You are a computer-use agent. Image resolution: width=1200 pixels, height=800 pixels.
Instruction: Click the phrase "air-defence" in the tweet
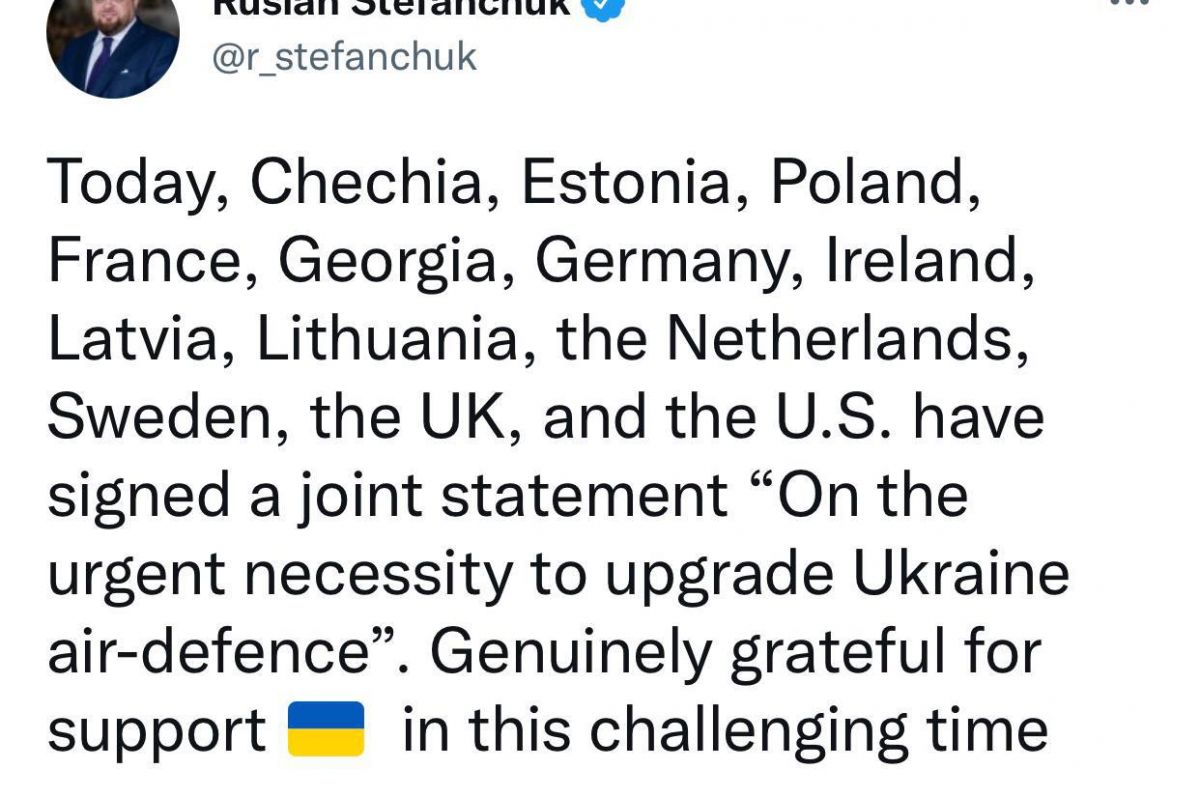click(x=204, y=651)
